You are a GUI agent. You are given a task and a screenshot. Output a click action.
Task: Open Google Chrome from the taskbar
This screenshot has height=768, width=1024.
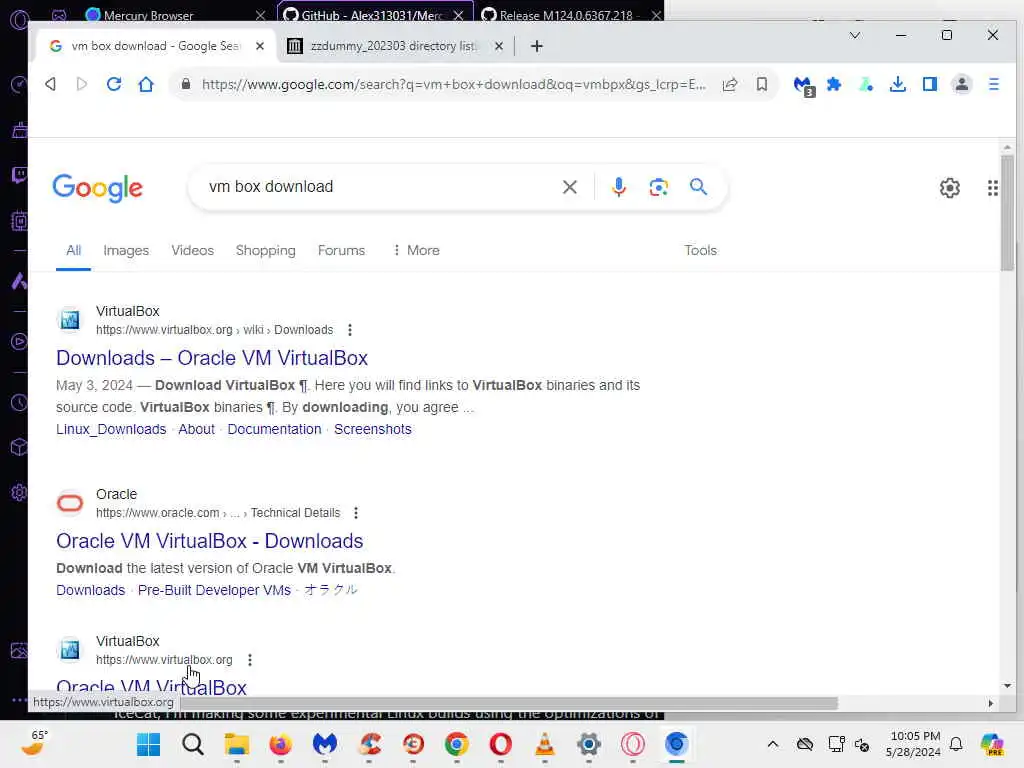pos(456,744)
